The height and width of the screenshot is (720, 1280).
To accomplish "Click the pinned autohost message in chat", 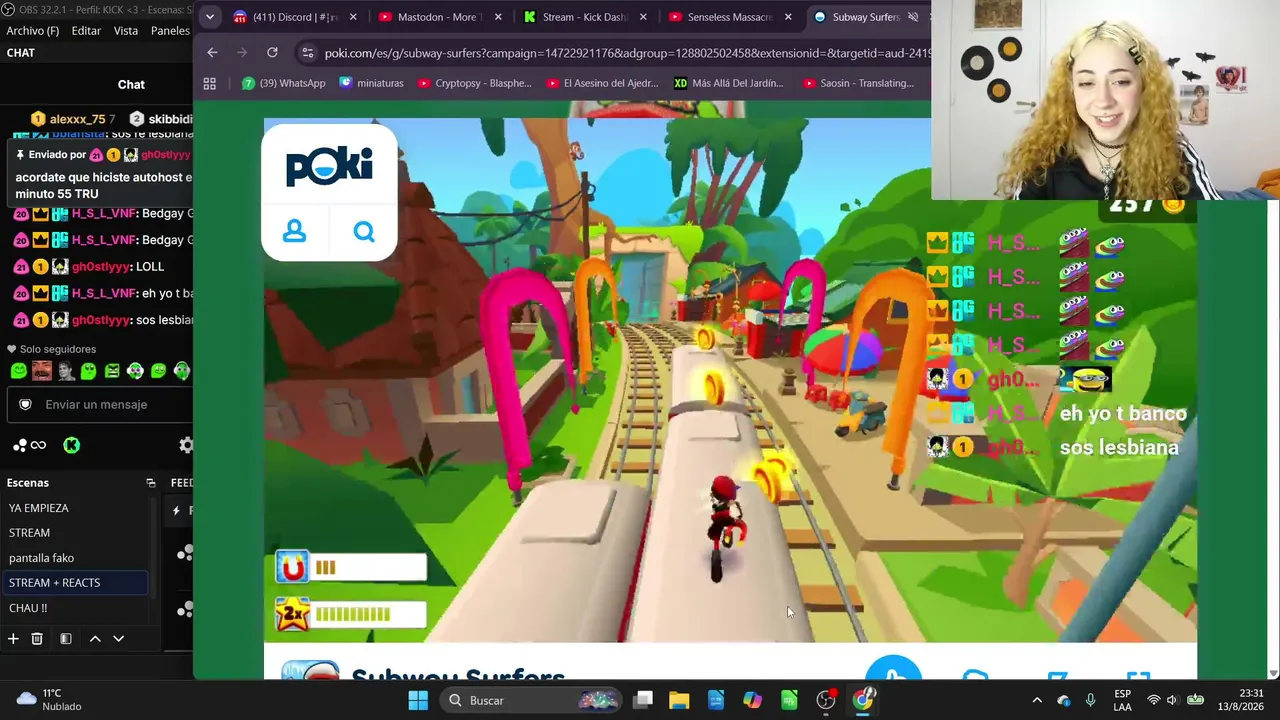I will [101, 174].
